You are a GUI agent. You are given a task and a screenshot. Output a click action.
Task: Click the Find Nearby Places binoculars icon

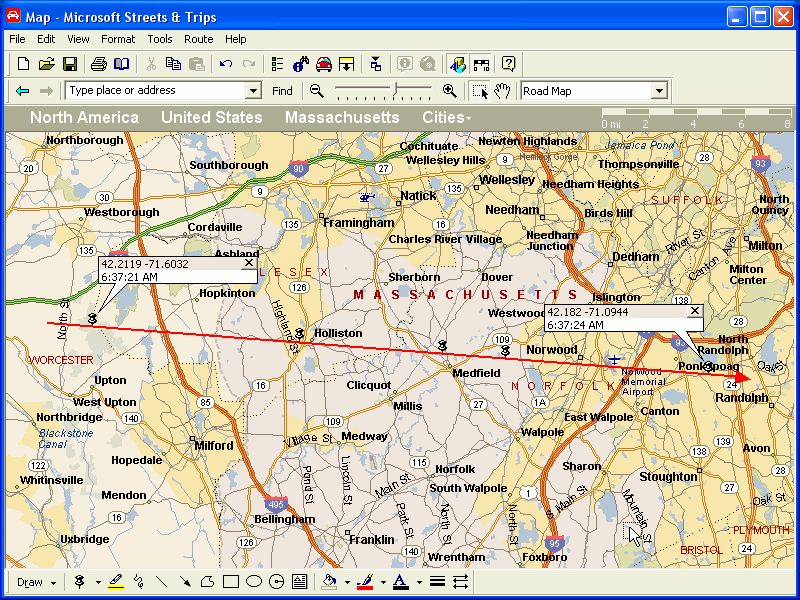pyautogui.click(x=301, y=64)
